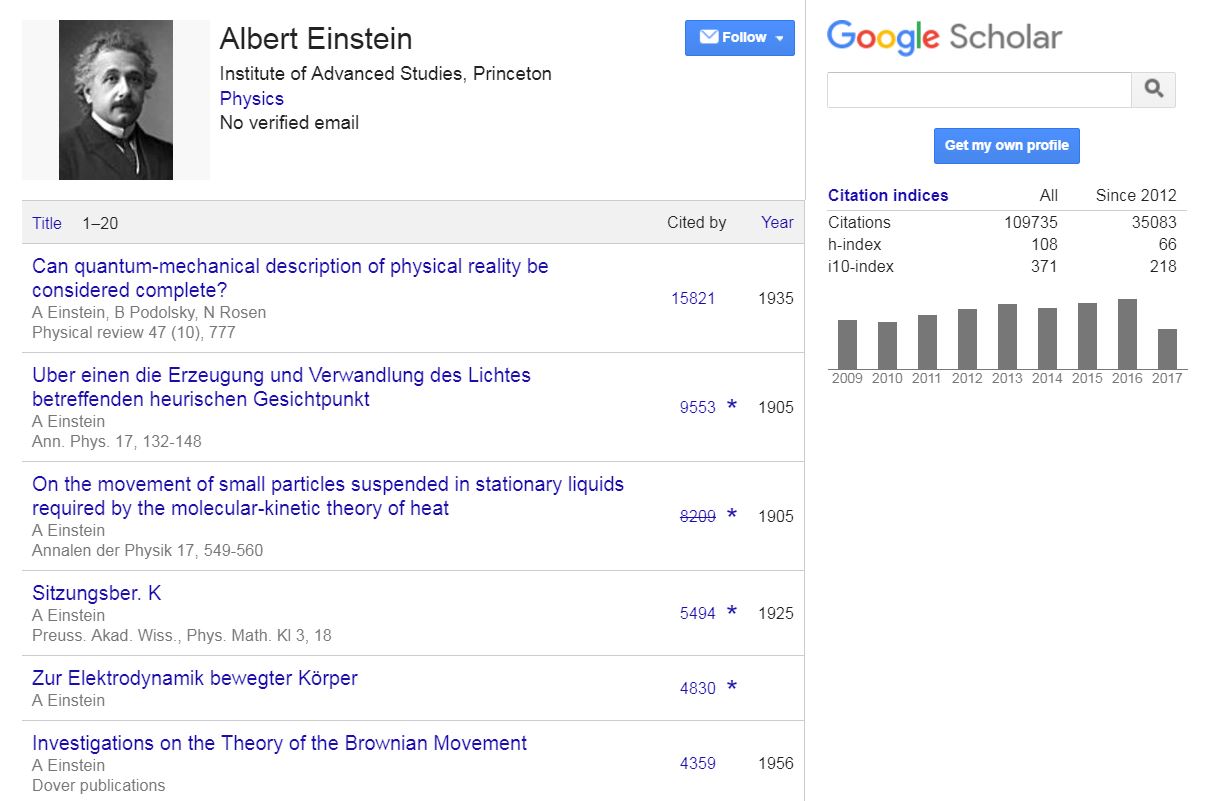Open the Citation indices link
The height and width of the screenshot is (801, 1210).
tap(888, 195)
